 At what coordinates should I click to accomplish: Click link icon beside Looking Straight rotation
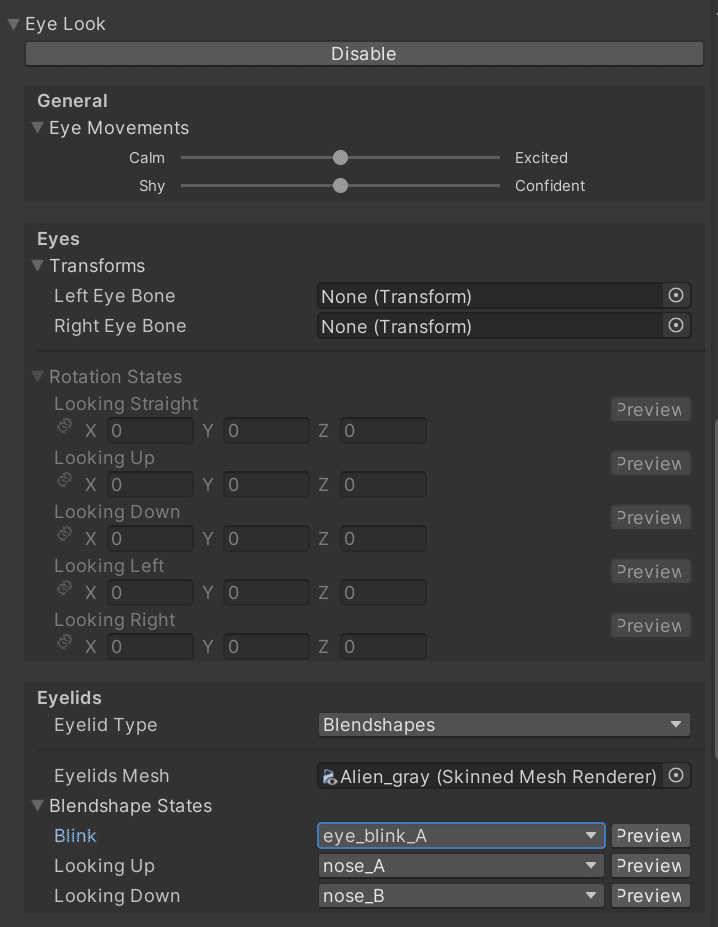(64, 426)
